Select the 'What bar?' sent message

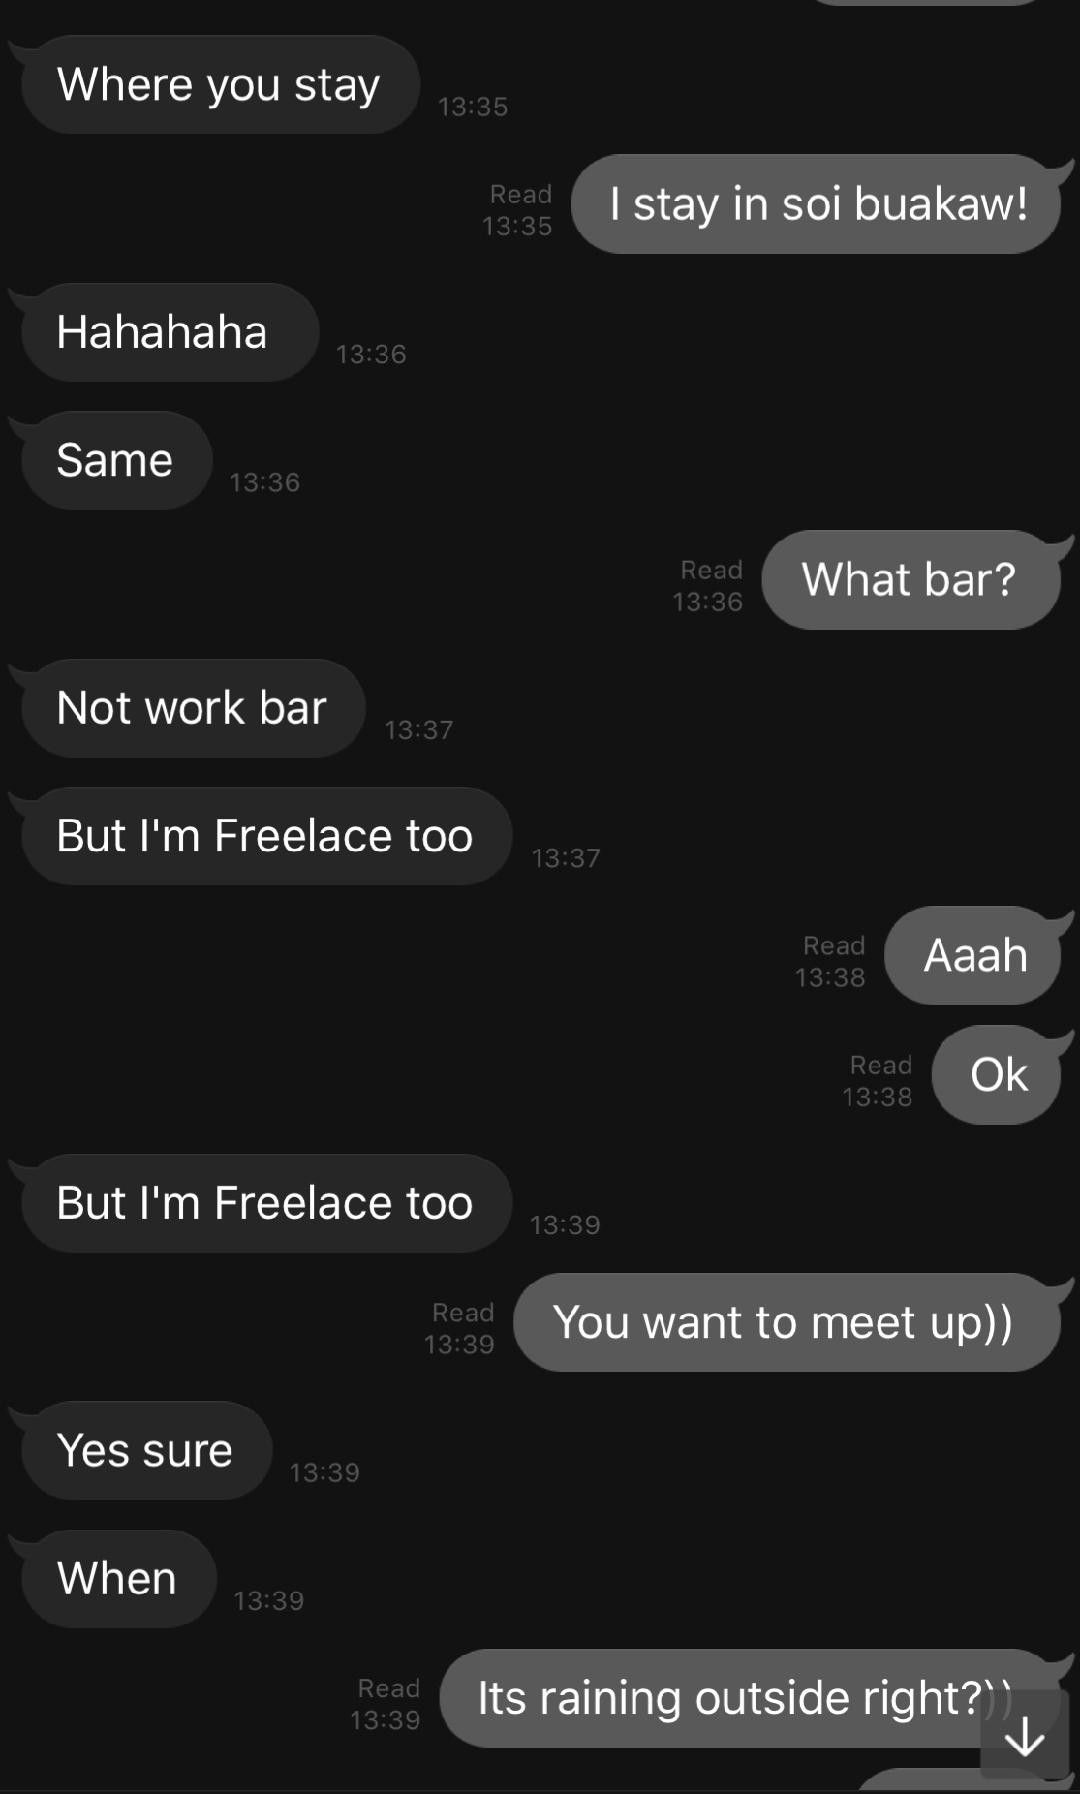point(911,580)
